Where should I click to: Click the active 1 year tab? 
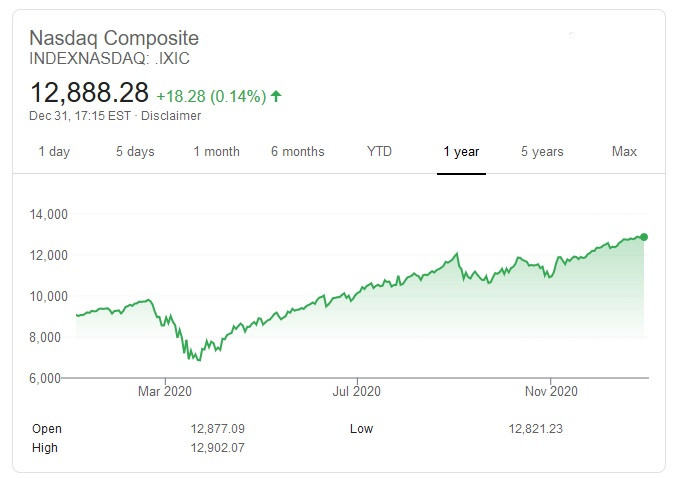461,152
